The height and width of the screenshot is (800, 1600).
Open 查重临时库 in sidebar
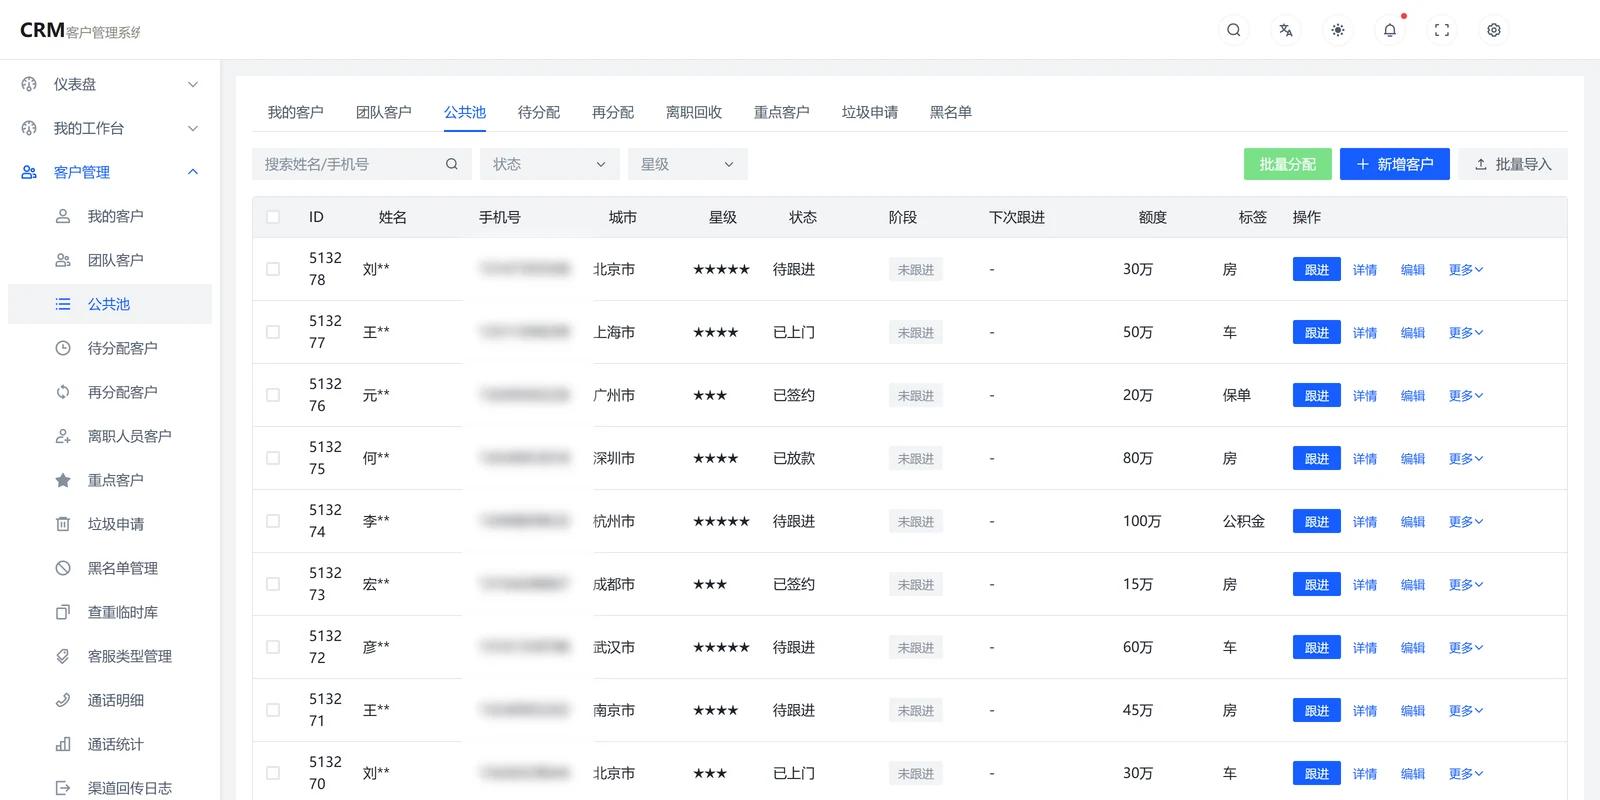point(110,612)
